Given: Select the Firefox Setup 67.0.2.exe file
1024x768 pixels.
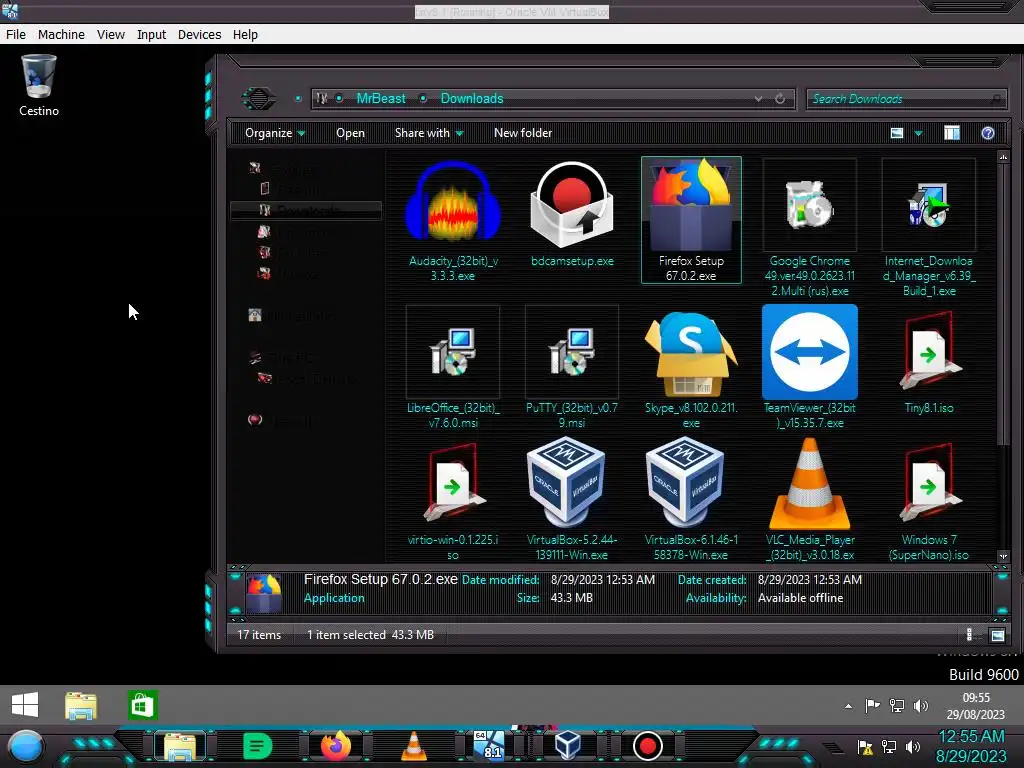Looking at the screenshot, I should [x=691, y=219].
